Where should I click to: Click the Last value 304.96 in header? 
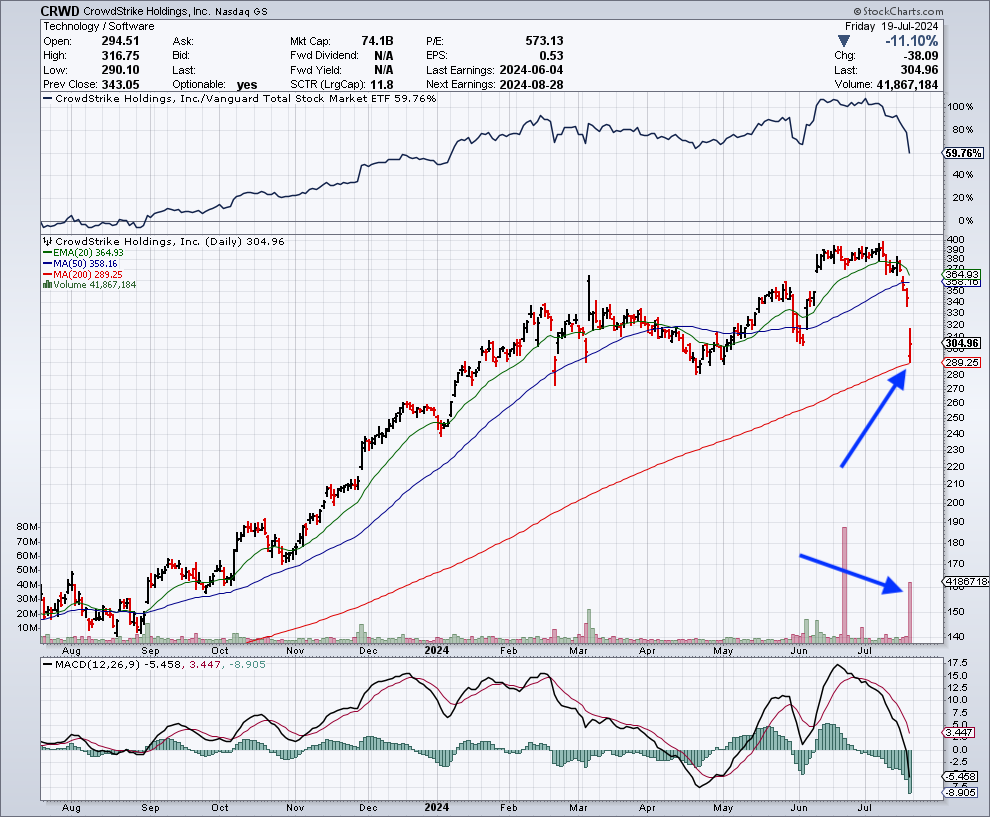click(919, 70)
